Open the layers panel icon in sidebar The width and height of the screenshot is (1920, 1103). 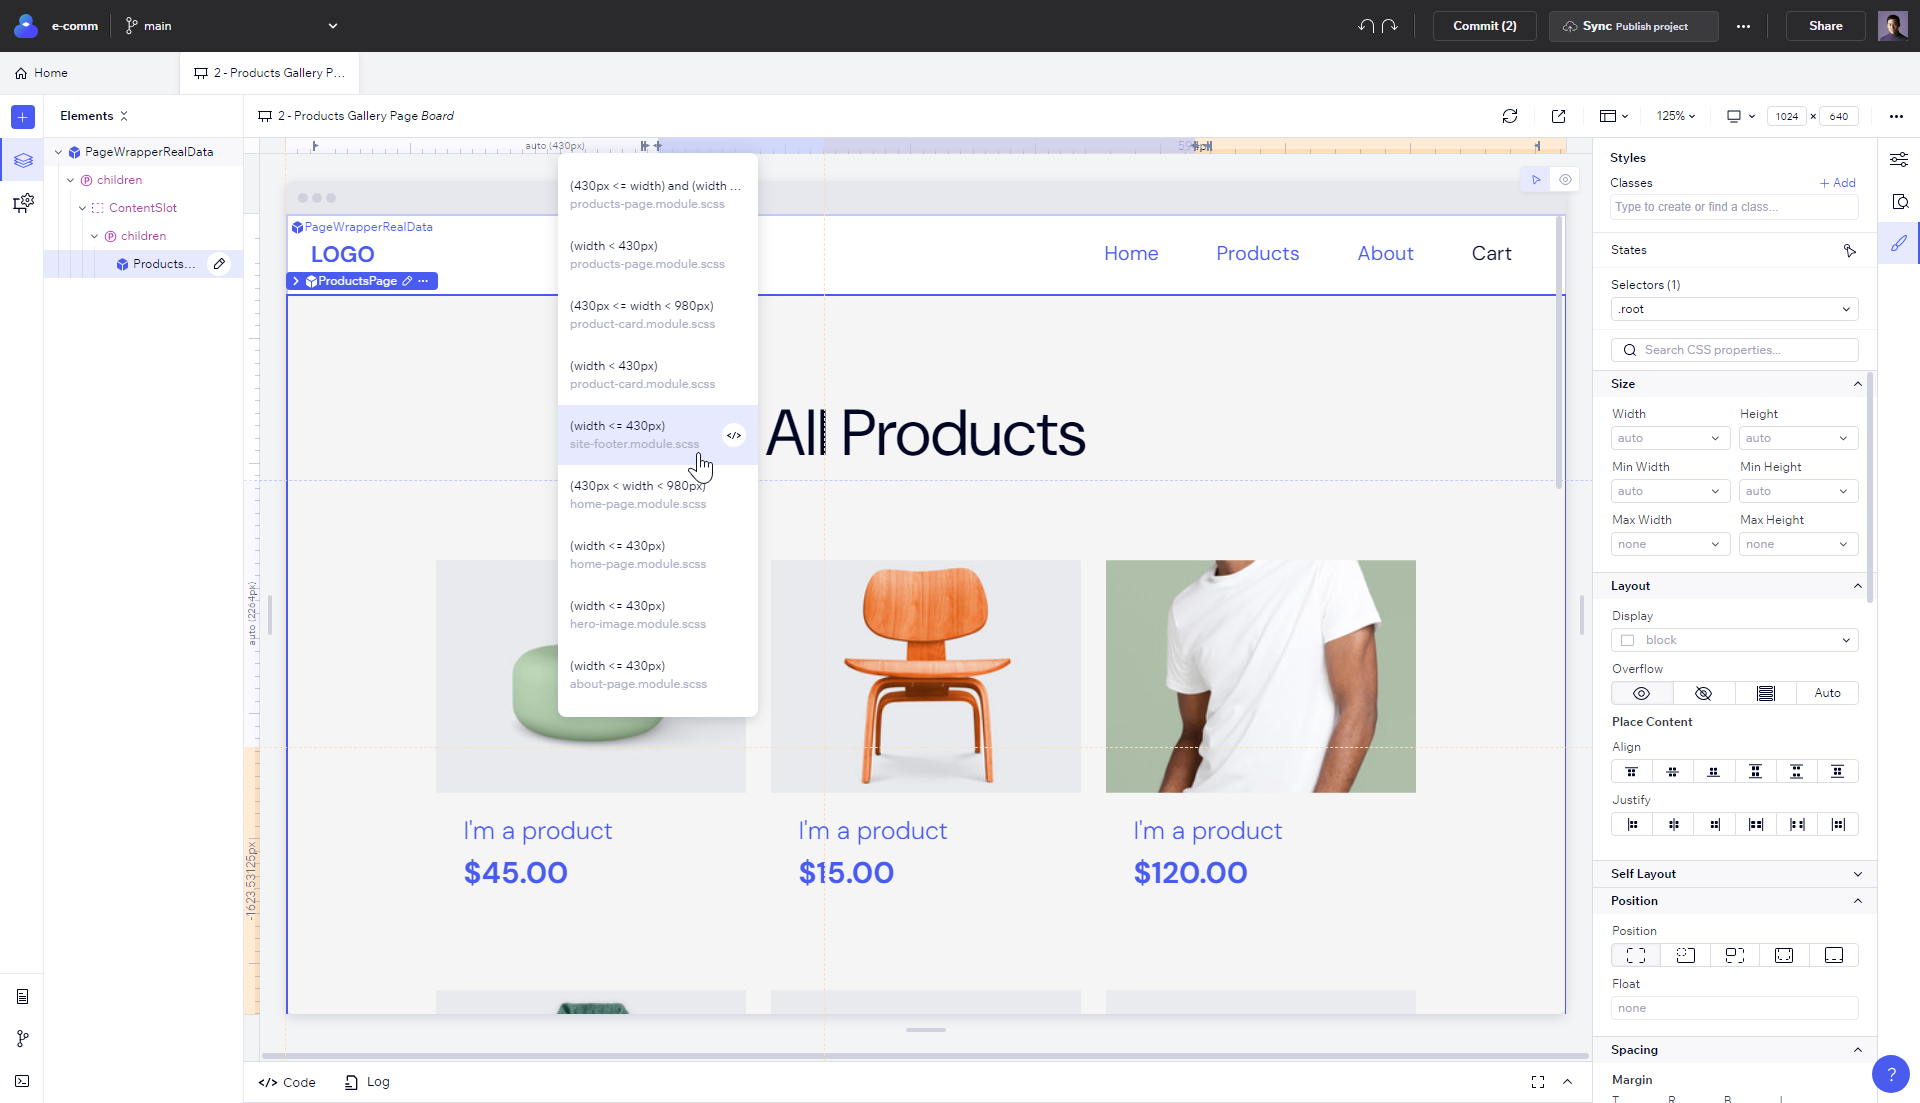pos(23,160)
